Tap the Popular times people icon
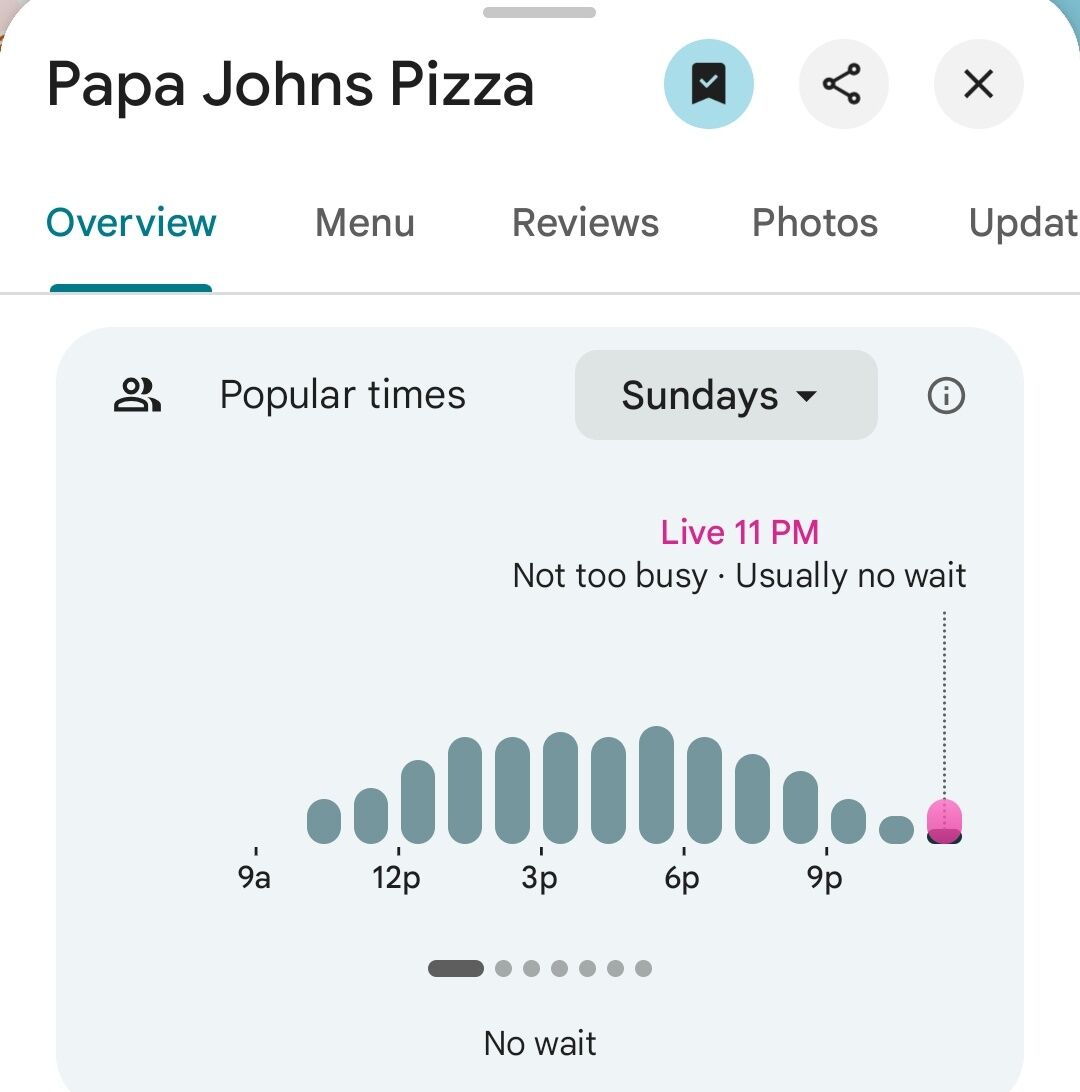Viewport: 1080px width, 1092px height. click(x=137, y=396)
